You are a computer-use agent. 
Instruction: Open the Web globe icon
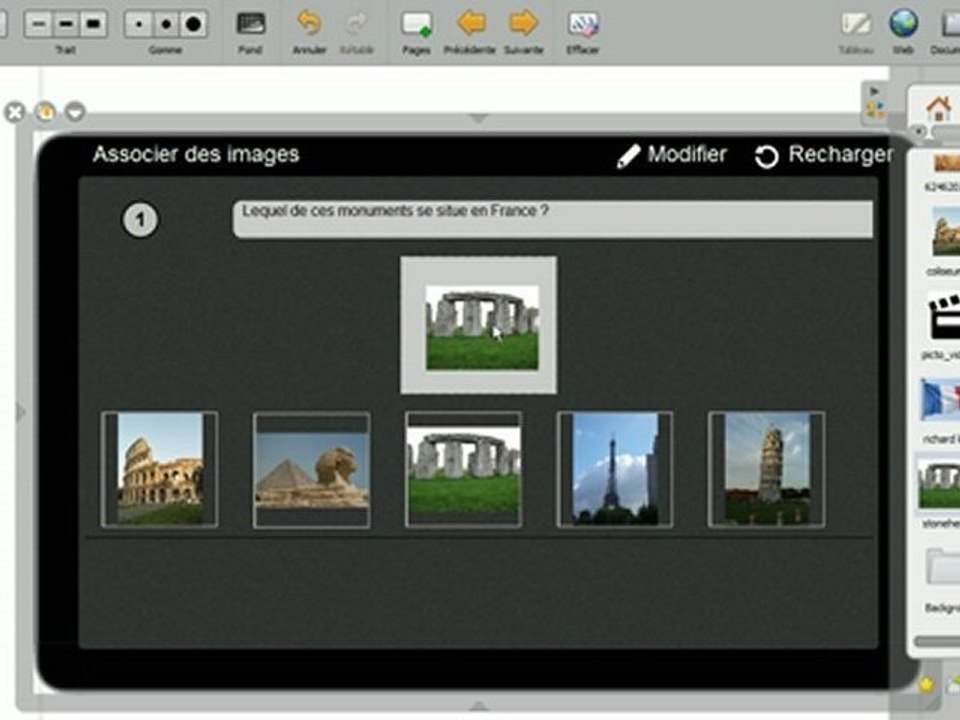(904, 23)
